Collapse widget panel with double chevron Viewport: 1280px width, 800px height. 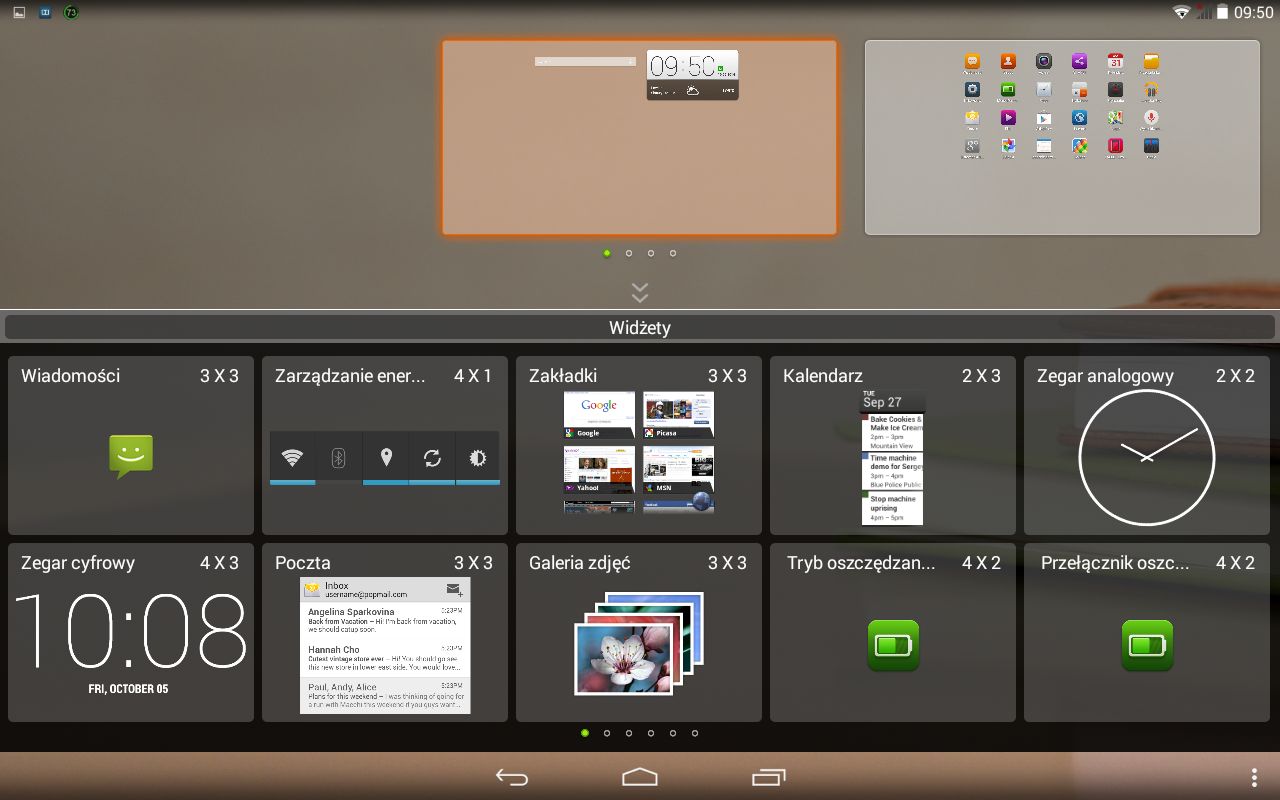[640, 292]
